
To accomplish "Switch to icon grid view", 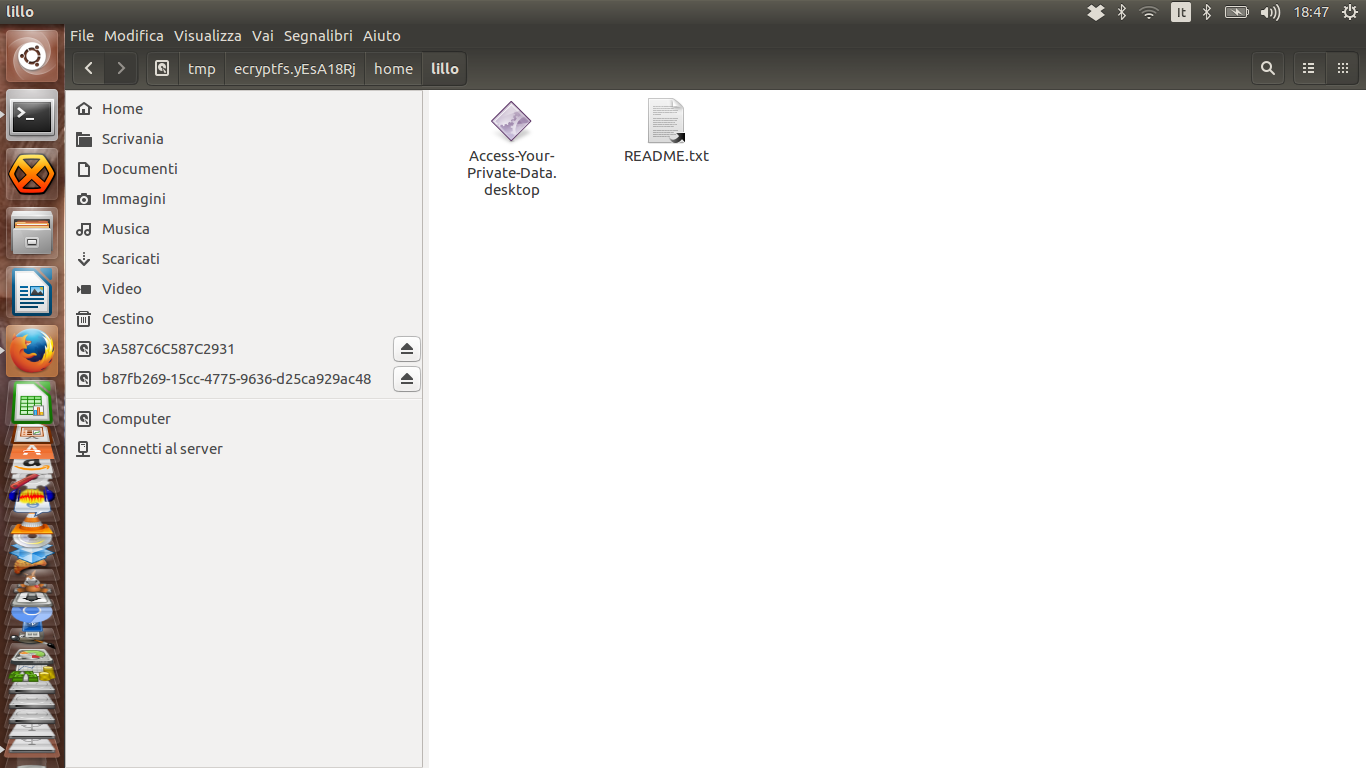I will (1342, 69).
